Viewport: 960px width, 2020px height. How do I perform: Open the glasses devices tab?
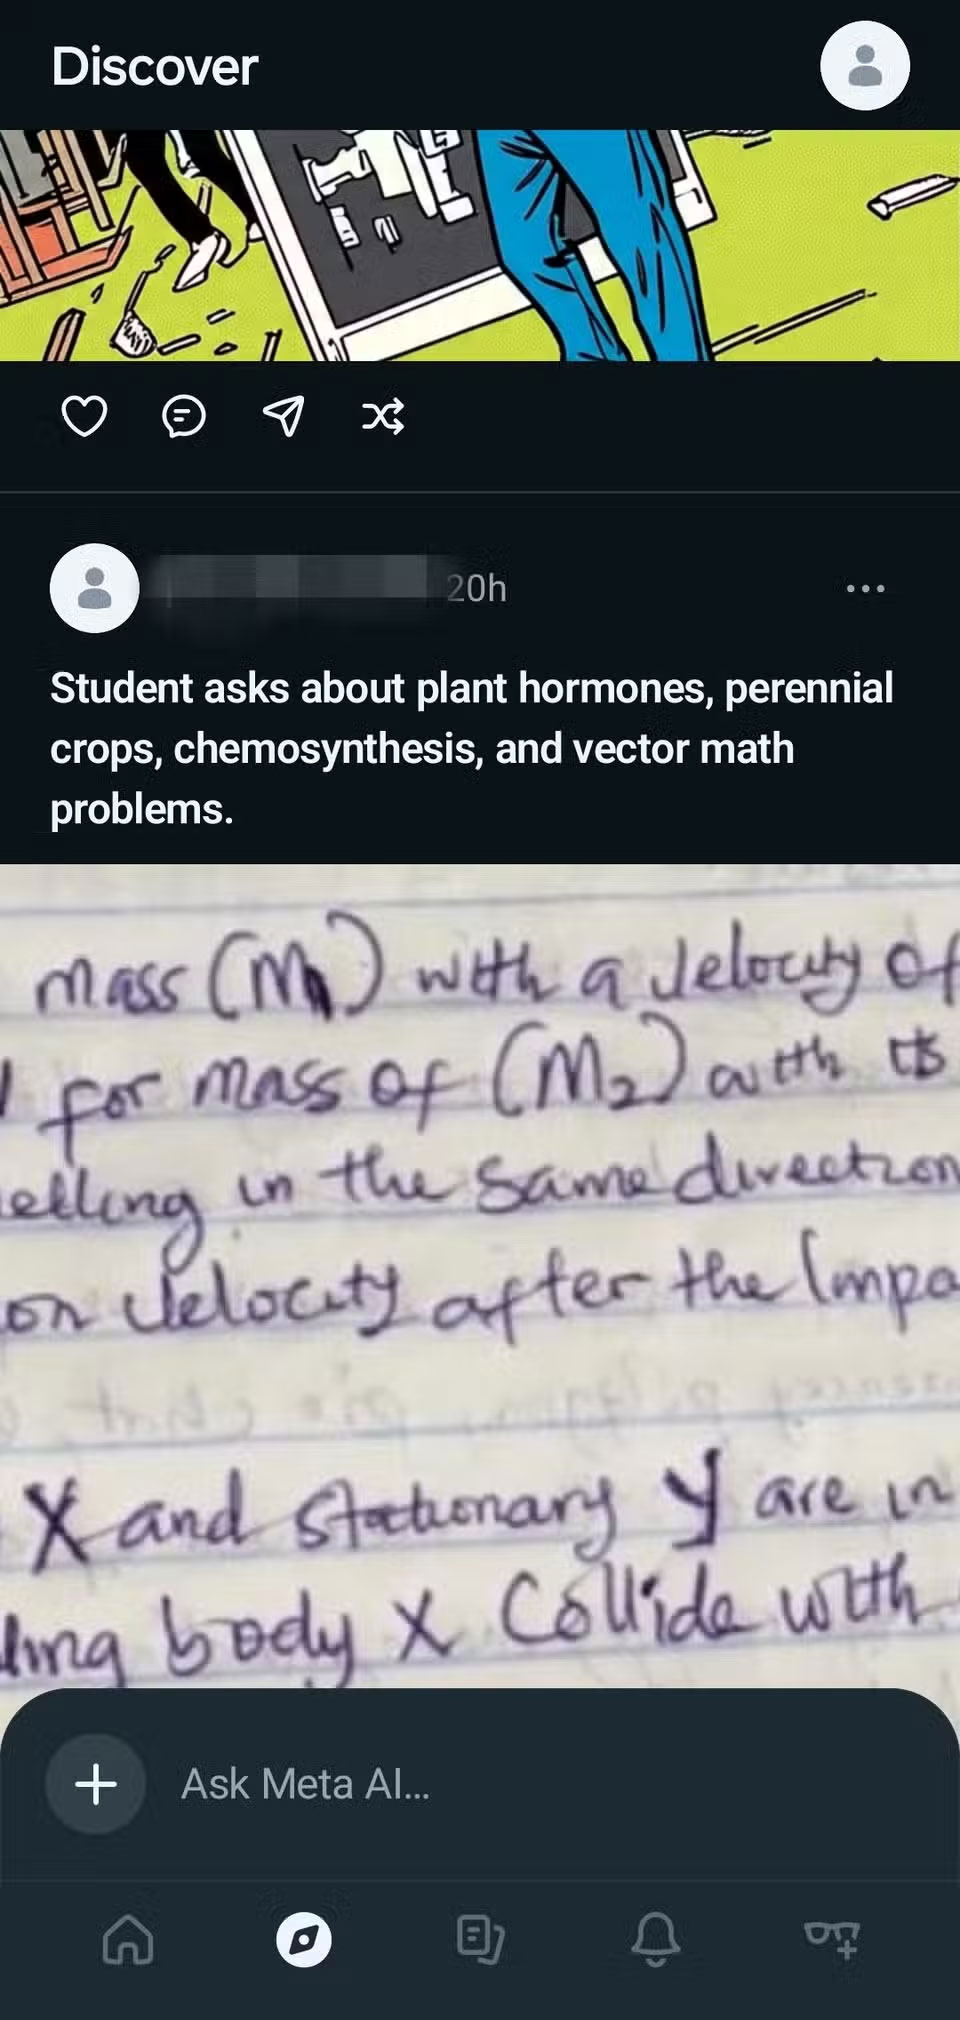pos(832,1938)
